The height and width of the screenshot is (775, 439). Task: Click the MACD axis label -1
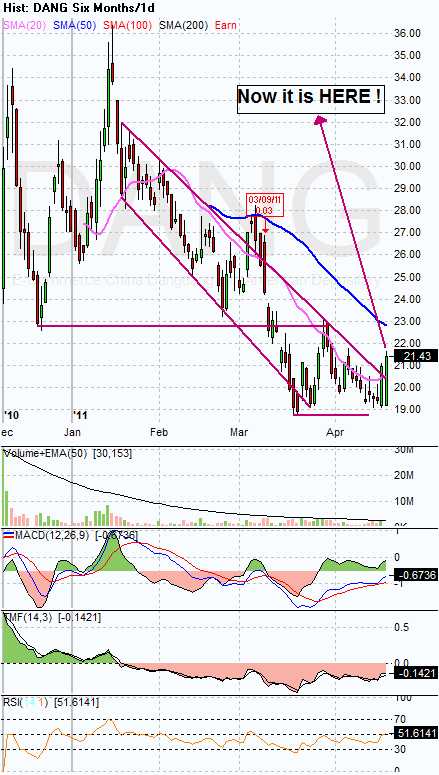click(x=400, y=584)
